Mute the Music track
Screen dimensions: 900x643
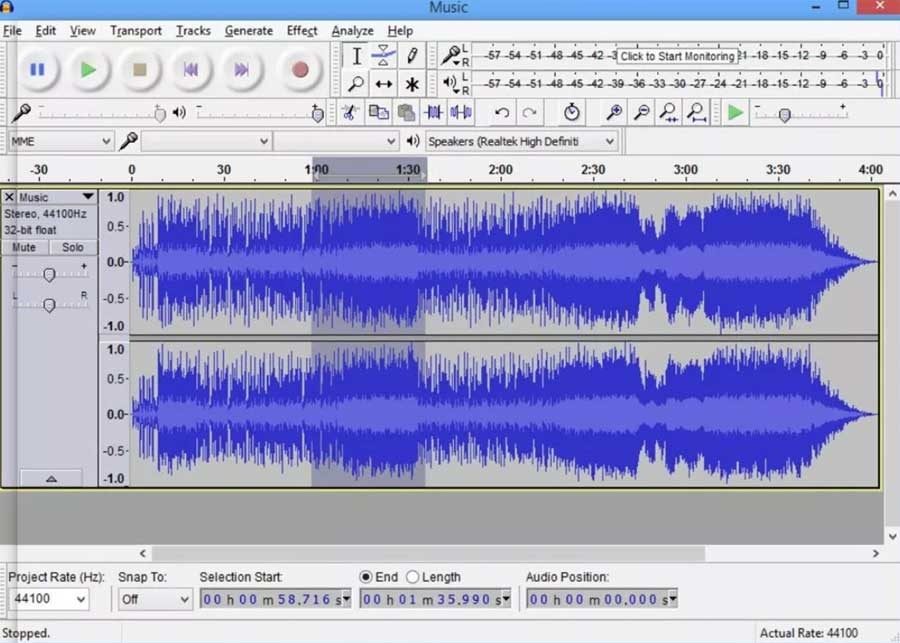click(x=24, y=247)
